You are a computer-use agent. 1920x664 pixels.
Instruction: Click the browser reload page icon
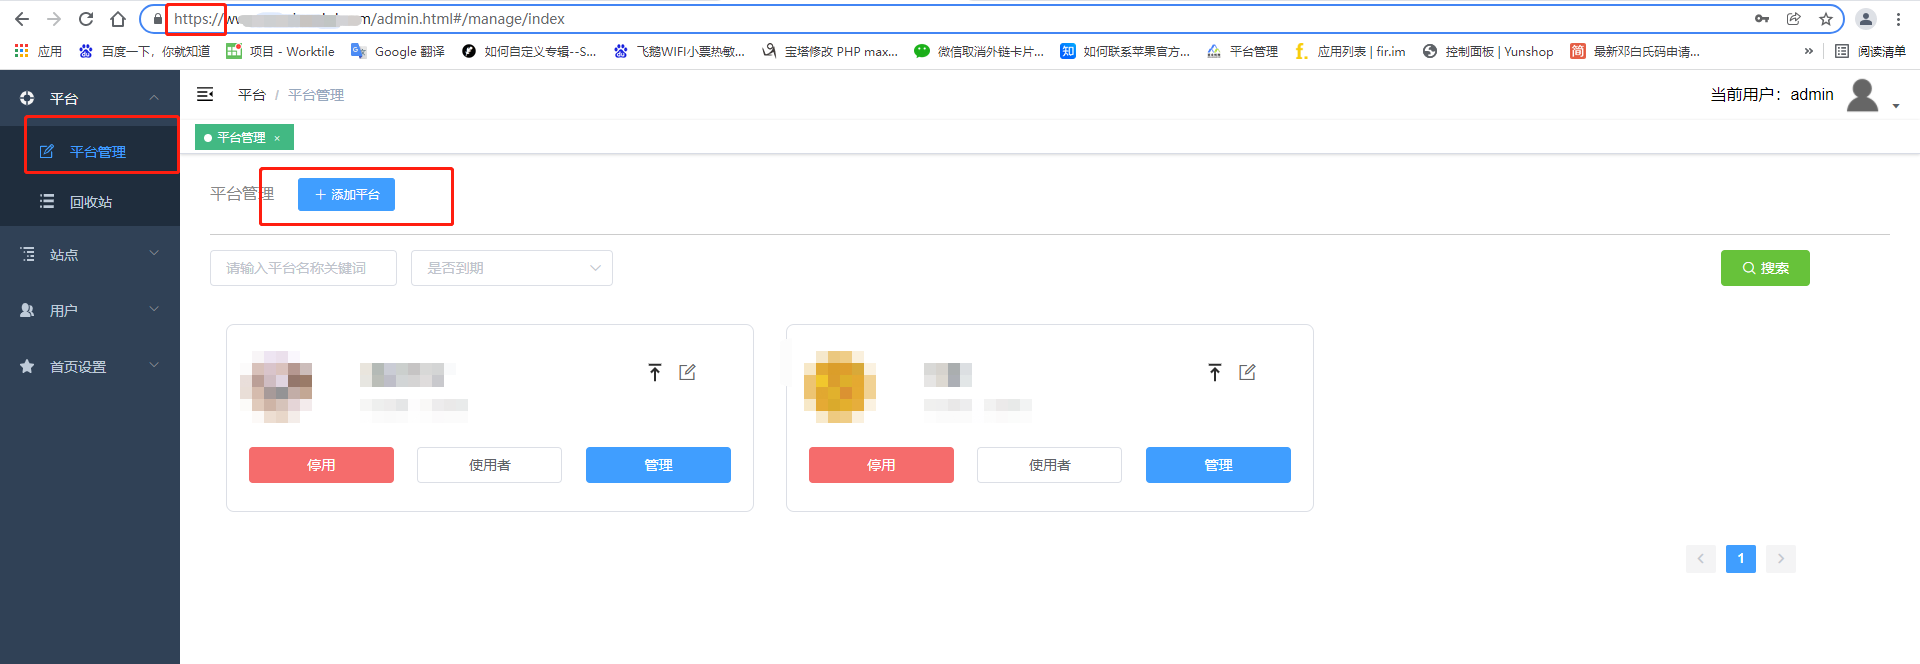click(x=86, y=19)
